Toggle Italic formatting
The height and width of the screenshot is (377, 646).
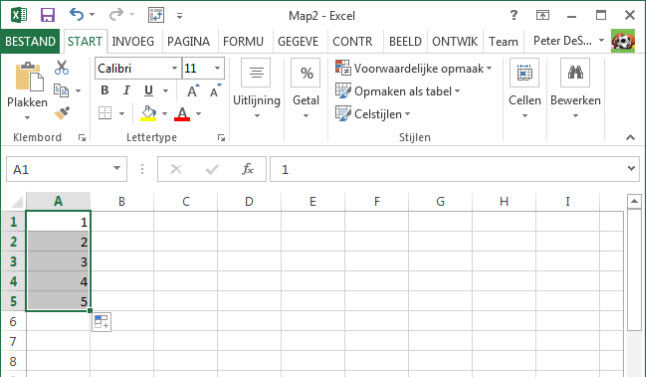(126, 90)
